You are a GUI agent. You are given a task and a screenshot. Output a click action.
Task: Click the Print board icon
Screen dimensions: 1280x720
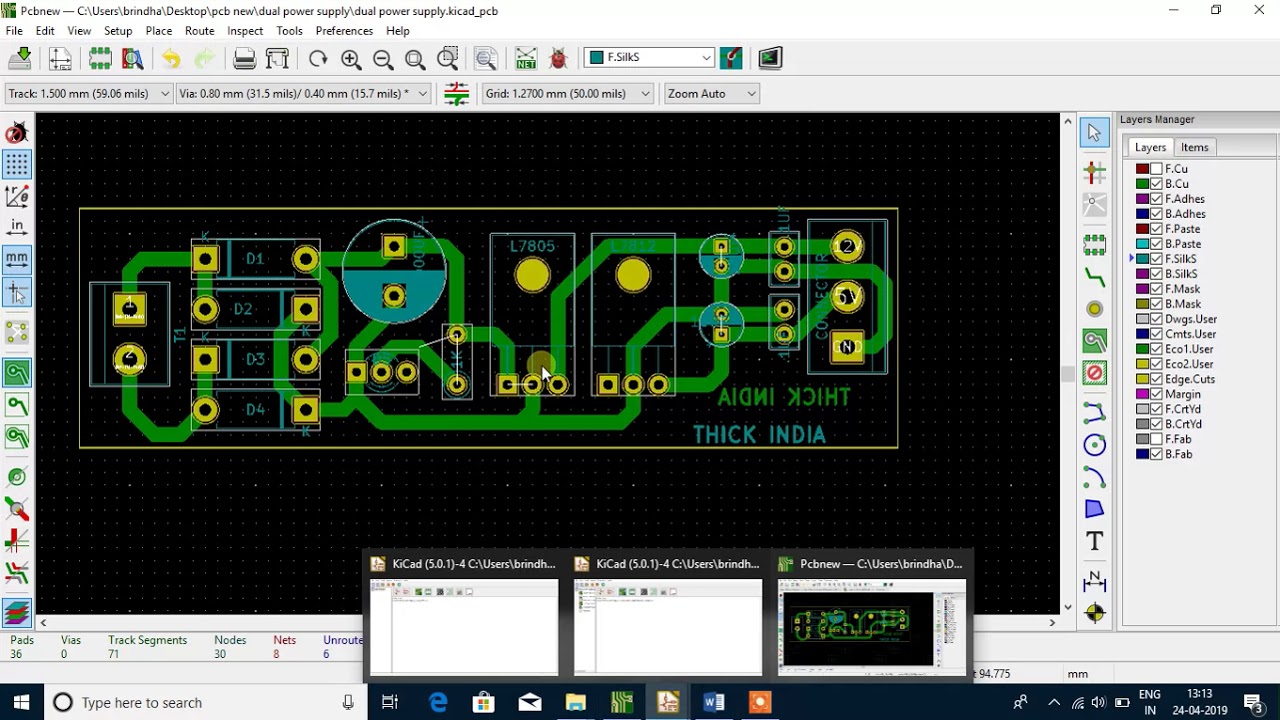[244, 58]
